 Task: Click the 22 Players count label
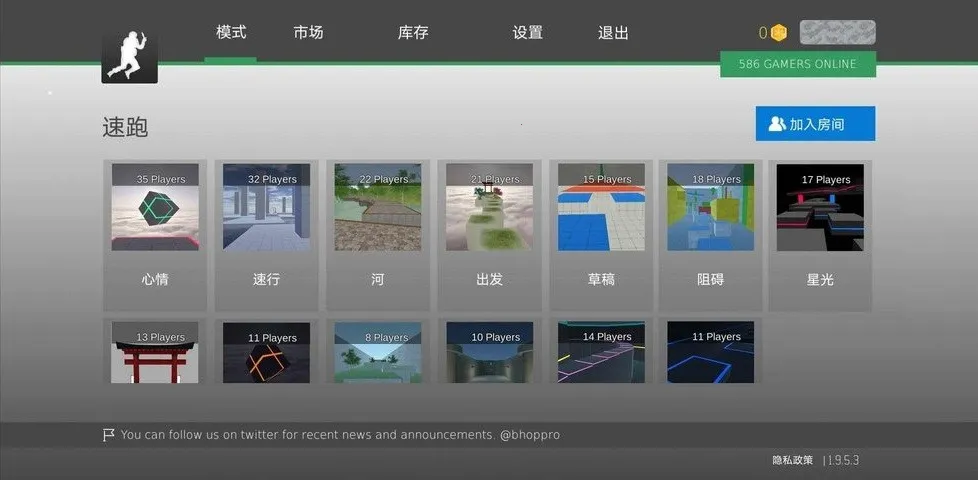(384, 180)
